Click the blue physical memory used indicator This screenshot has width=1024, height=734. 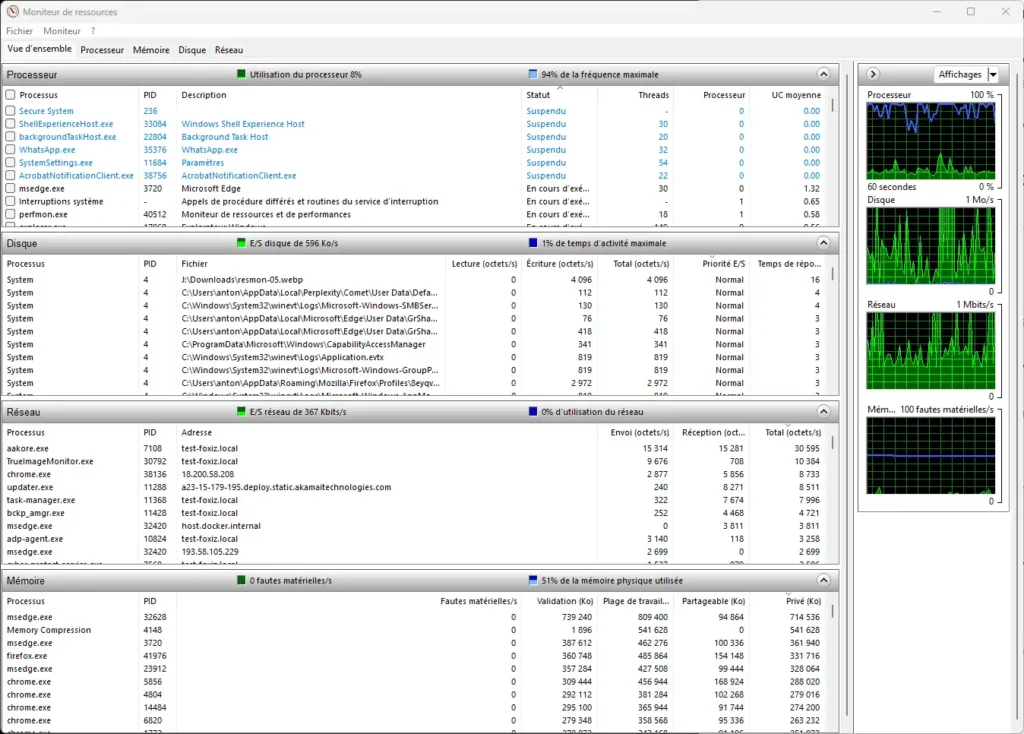(x=533, y=580)
